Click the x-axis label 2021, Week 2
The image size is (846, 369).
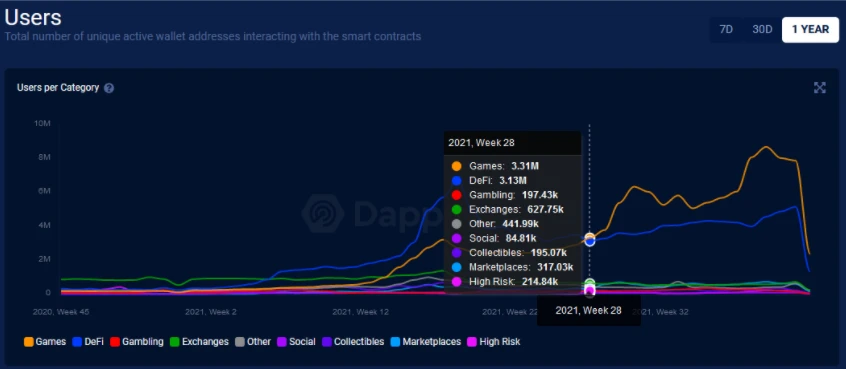tap(210, 312)
